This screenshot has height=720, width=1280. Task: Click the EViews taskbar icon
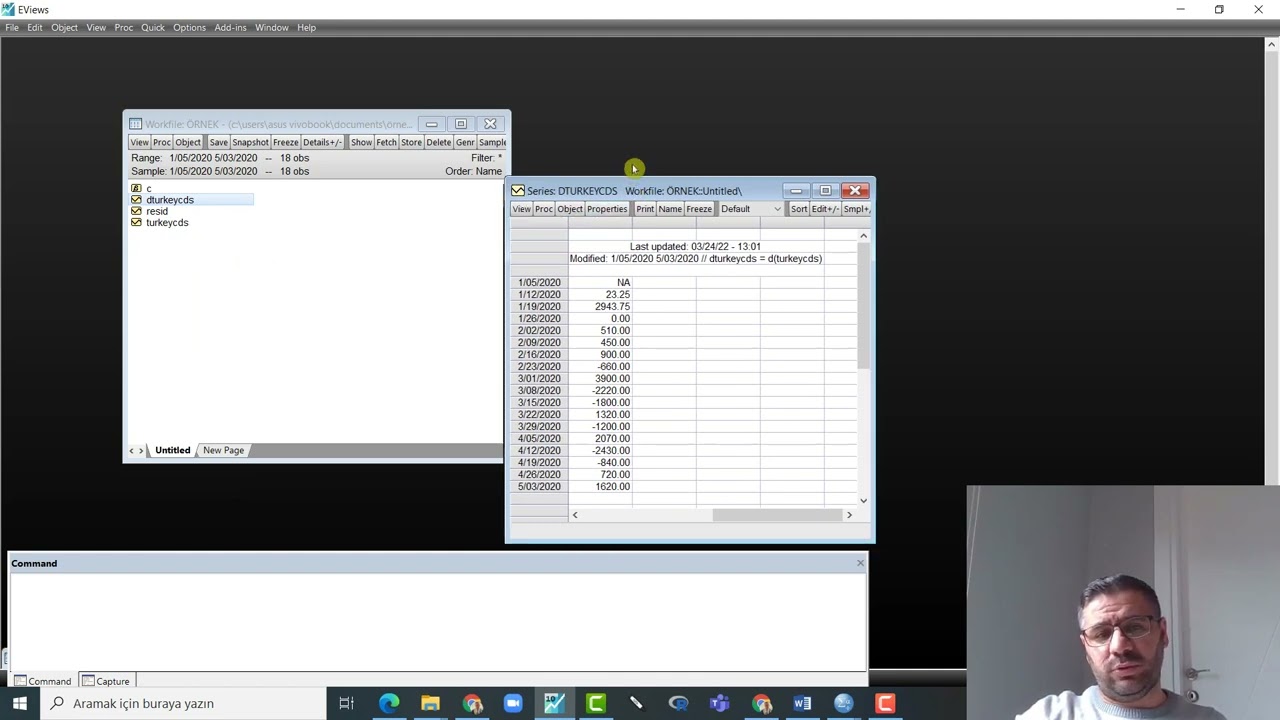[554, 703]
